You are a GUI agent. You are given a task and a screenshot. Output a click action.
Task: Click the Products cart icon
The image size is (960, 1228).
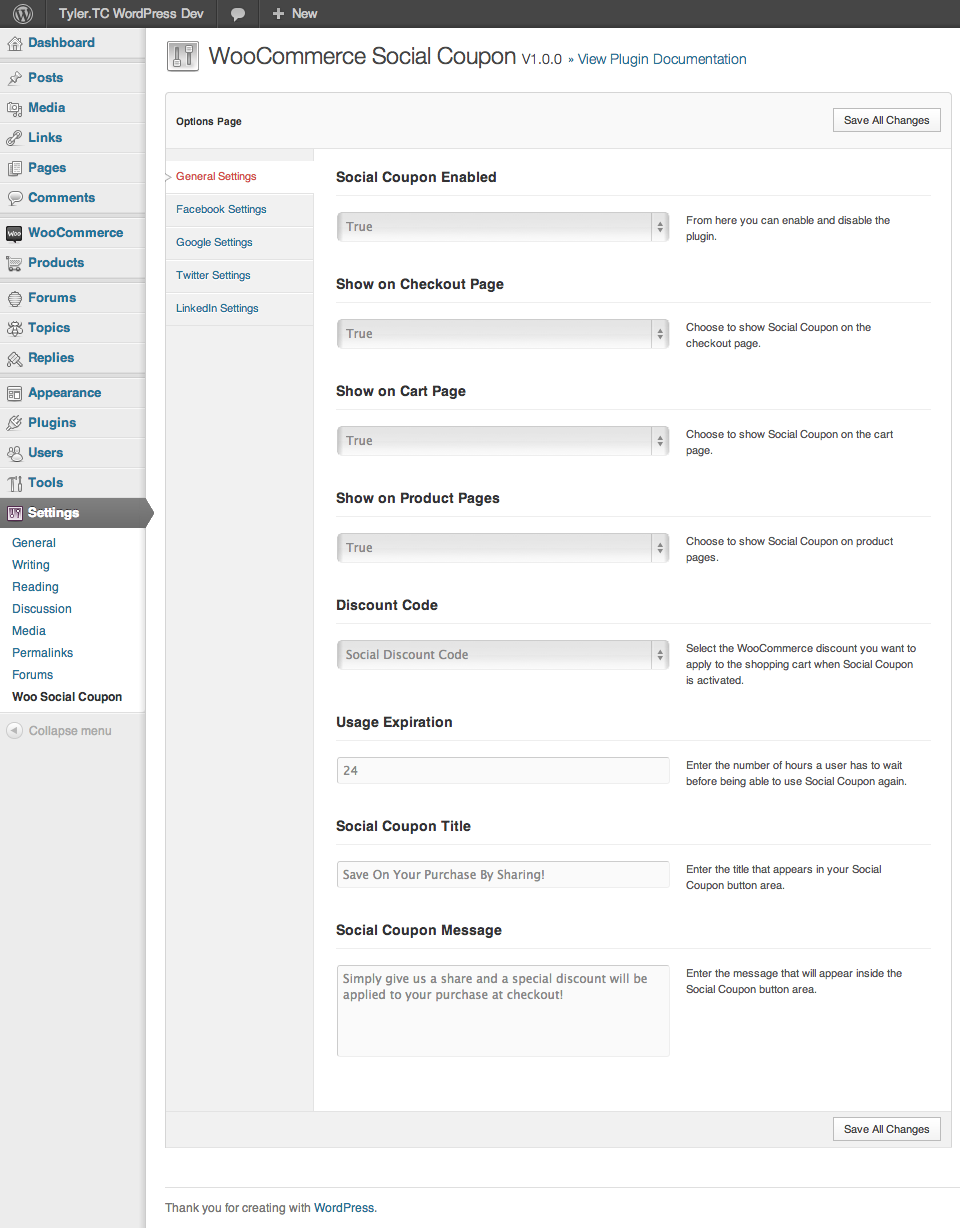tap(15, 263)
